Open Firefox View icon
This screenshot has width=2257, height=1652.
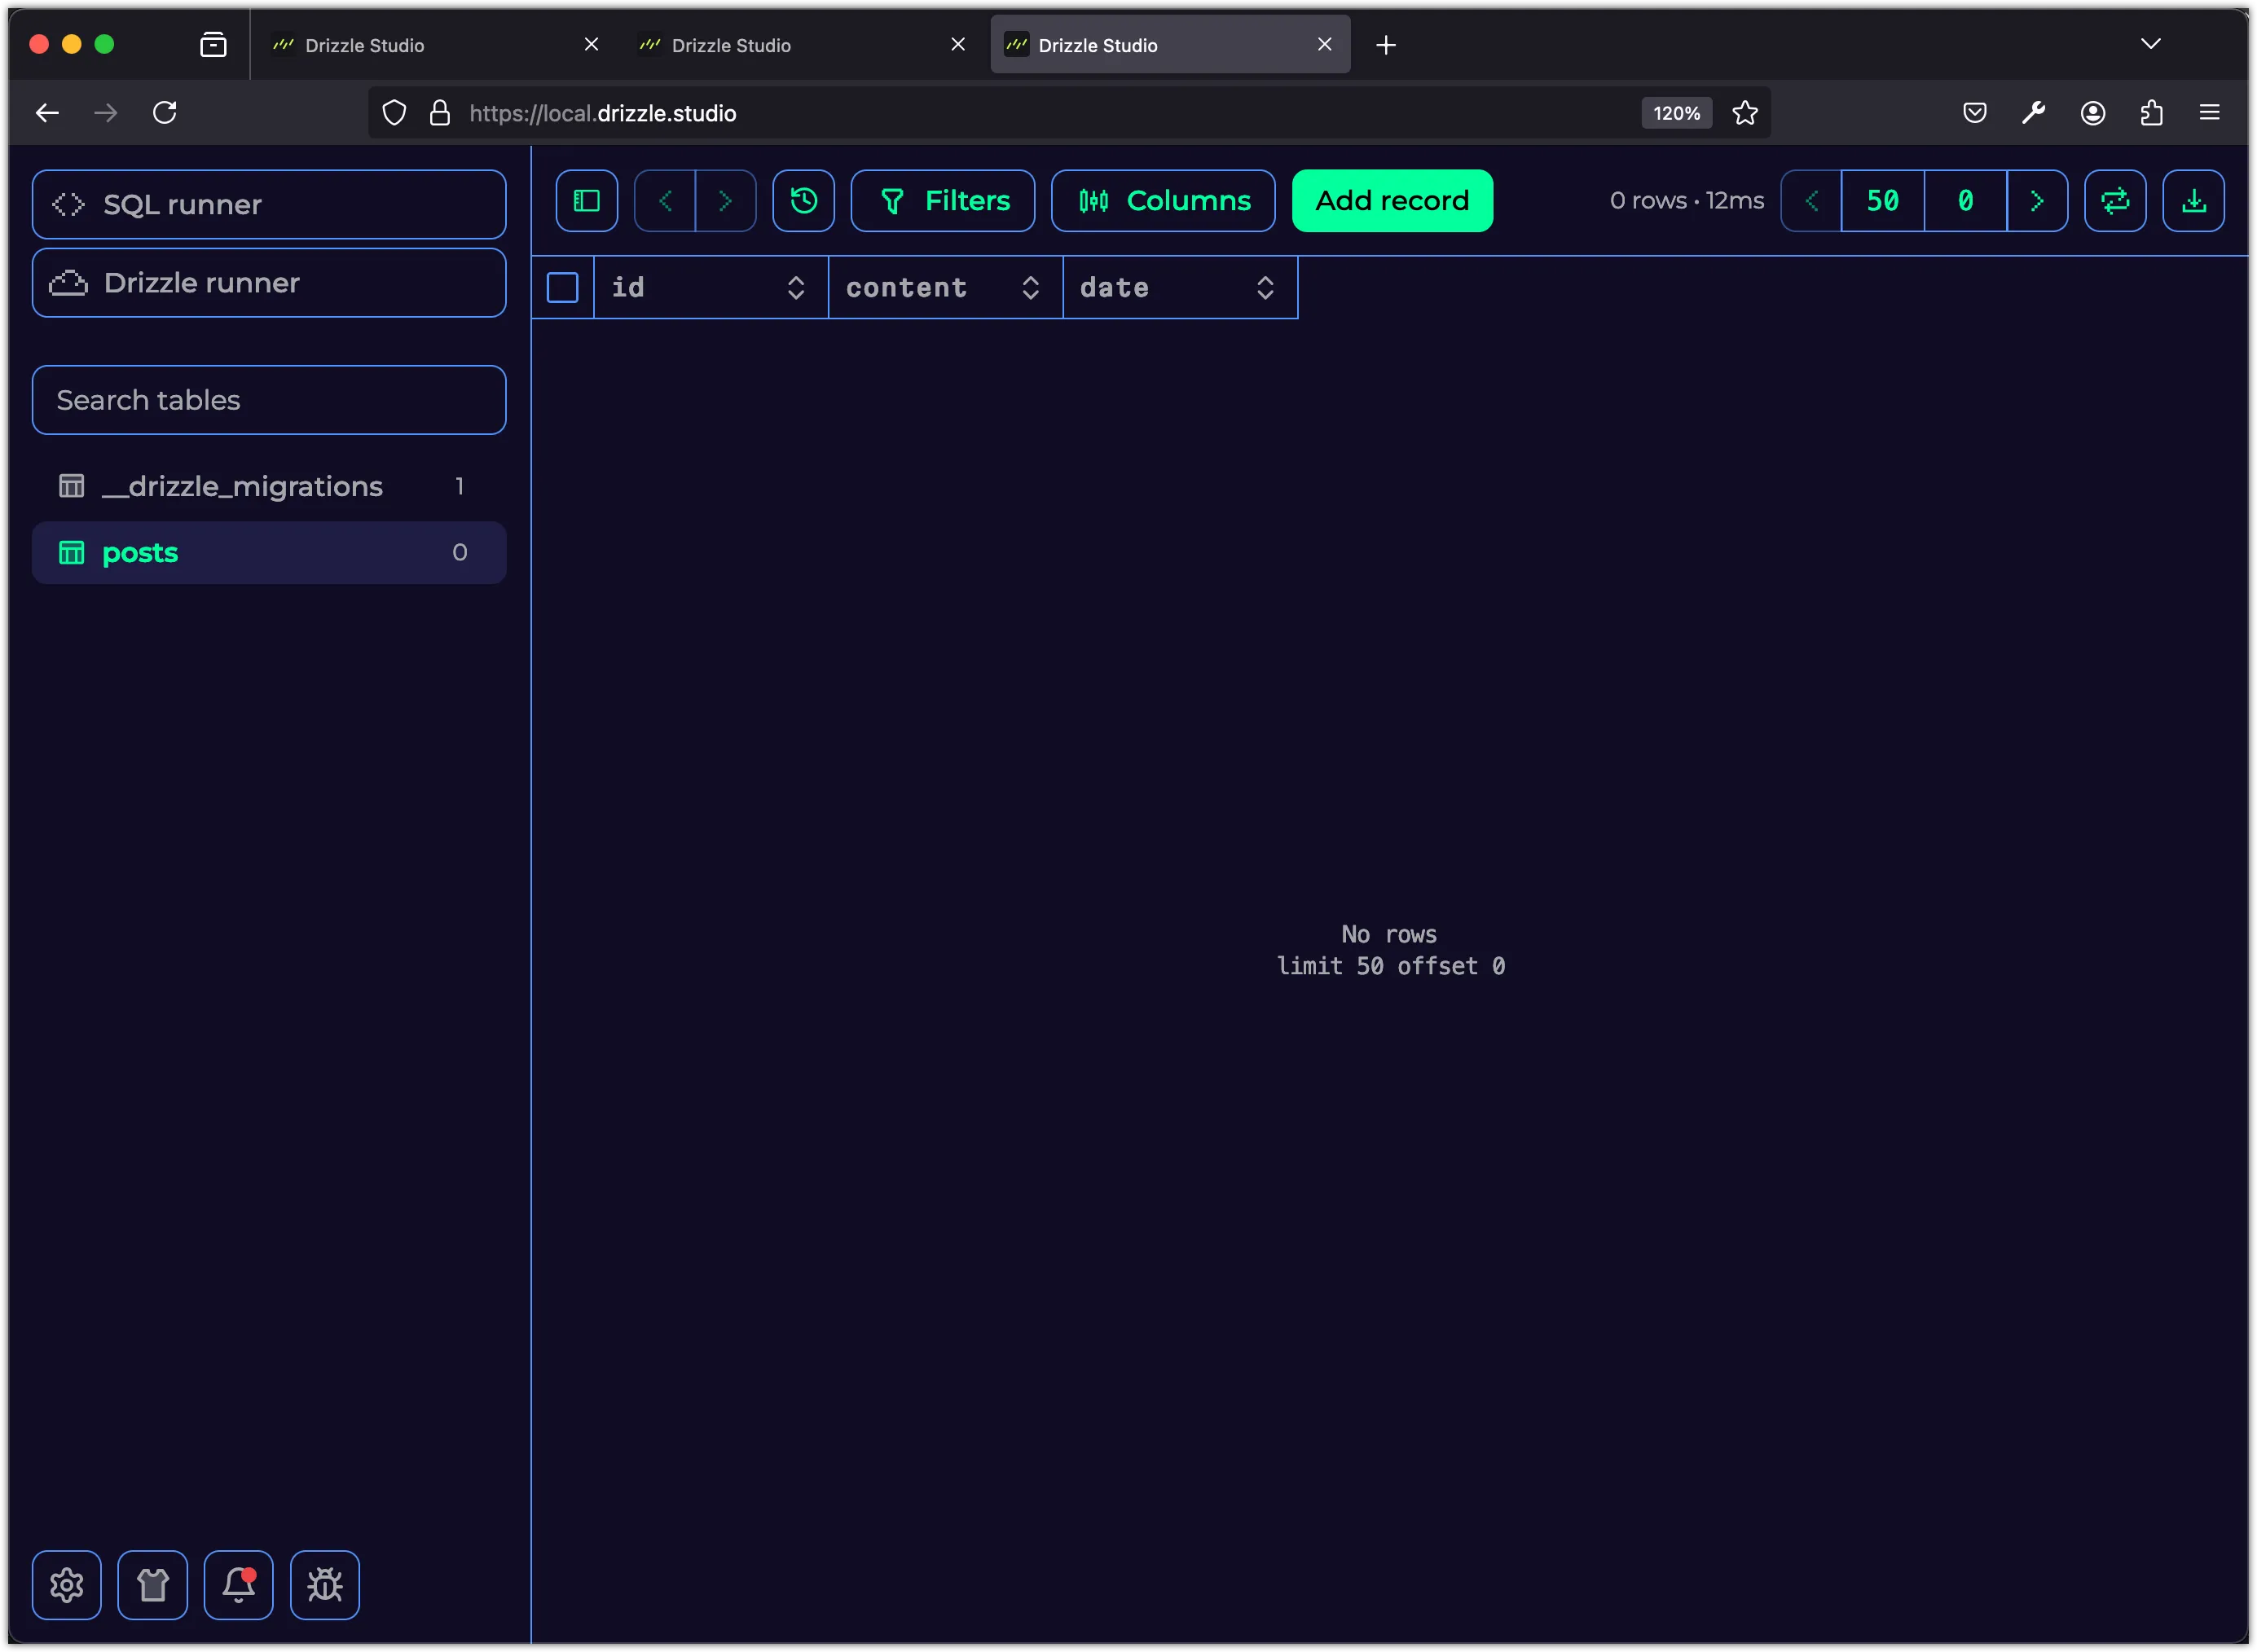pyautogui.click(x=213, y=45)
